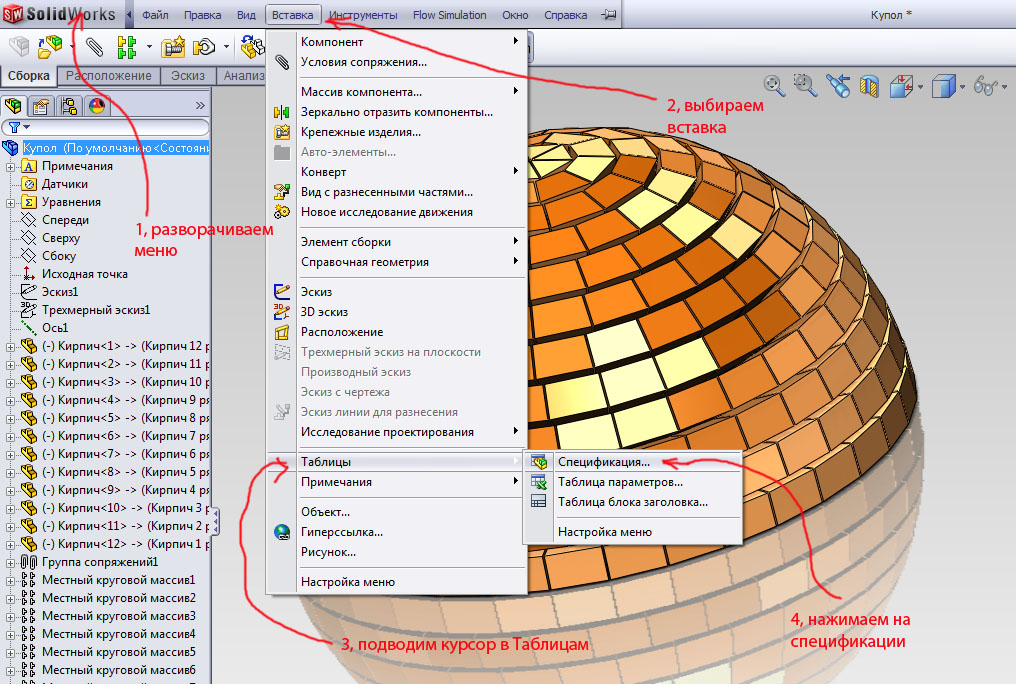Image resolution: width=1016 pixels, height=684 pixels.
Task: Click the paperclip Mate icon in toolbar
Action: click(94, 47)
